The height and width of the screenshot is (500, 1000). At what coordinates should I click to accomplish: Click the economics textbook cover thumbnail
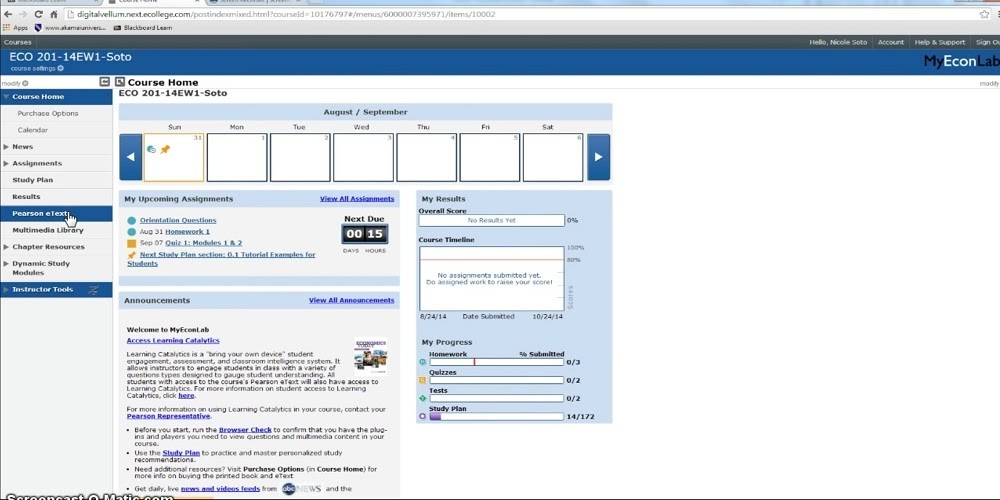370,355
